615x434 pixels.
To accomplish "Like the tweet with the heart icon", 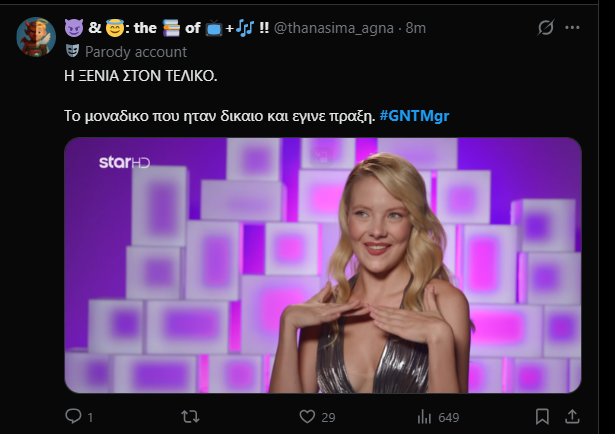I will point(309,416).
